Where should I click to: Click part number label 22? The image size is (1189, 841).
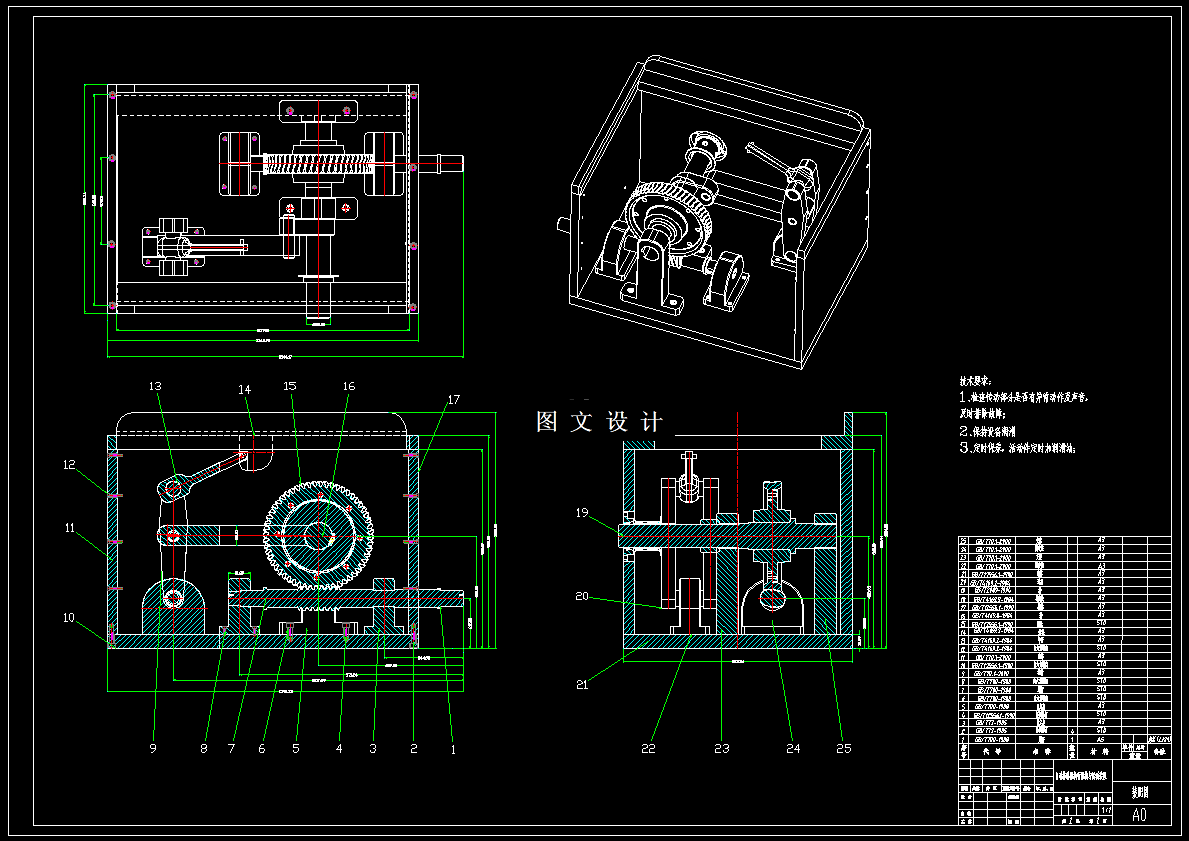pos(648,748)
